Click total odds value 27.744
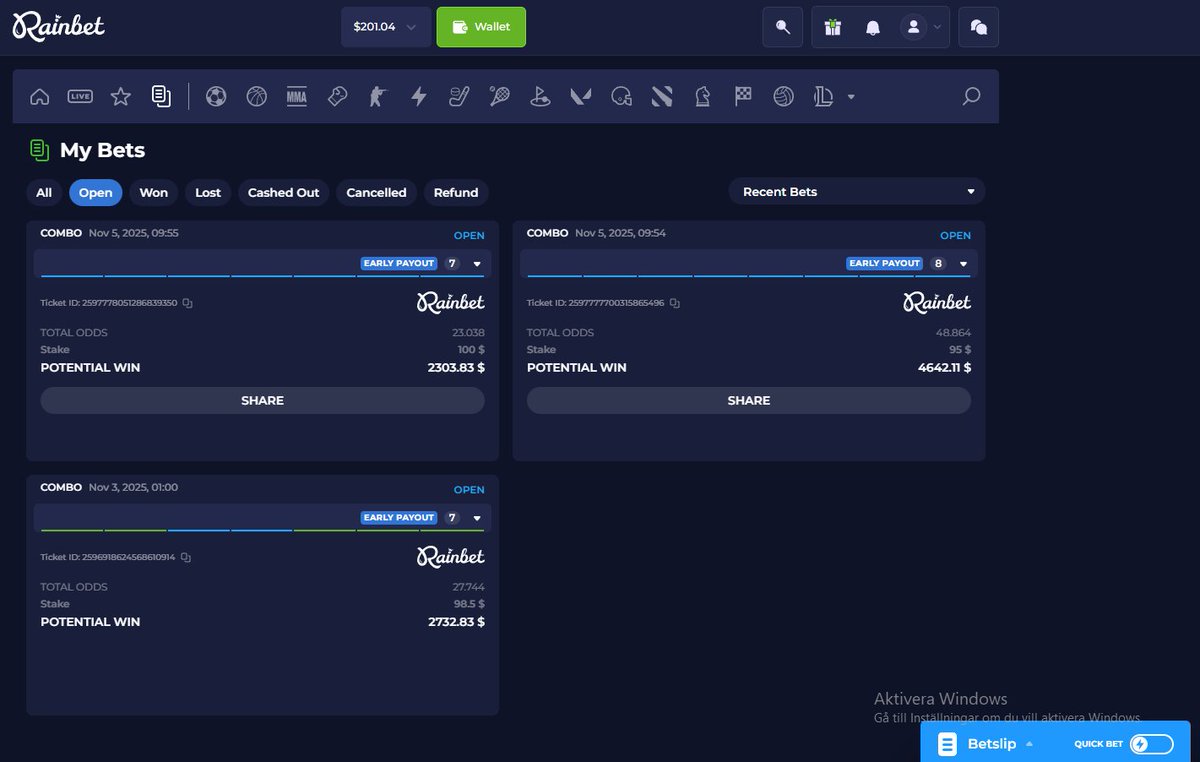 tap(468, 587)
